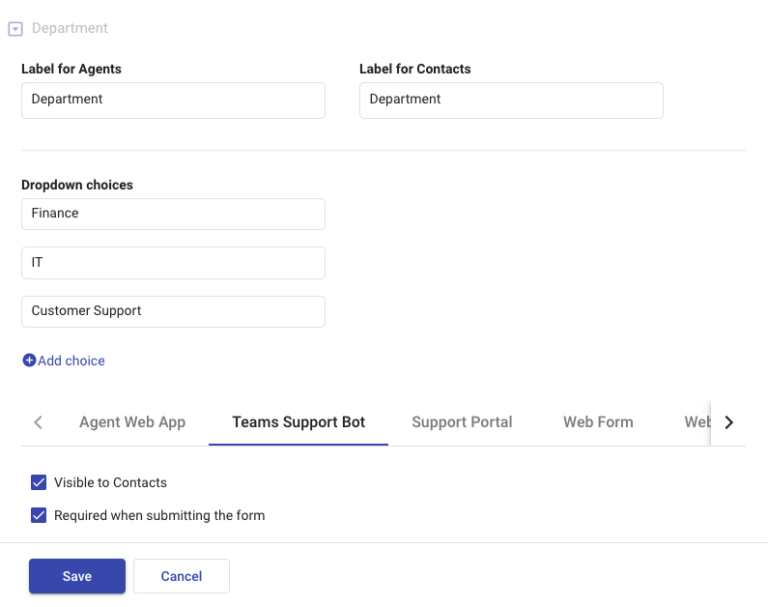Click the Required when submitting the form label
Viewport: 768px width, 607px height.
159,515
